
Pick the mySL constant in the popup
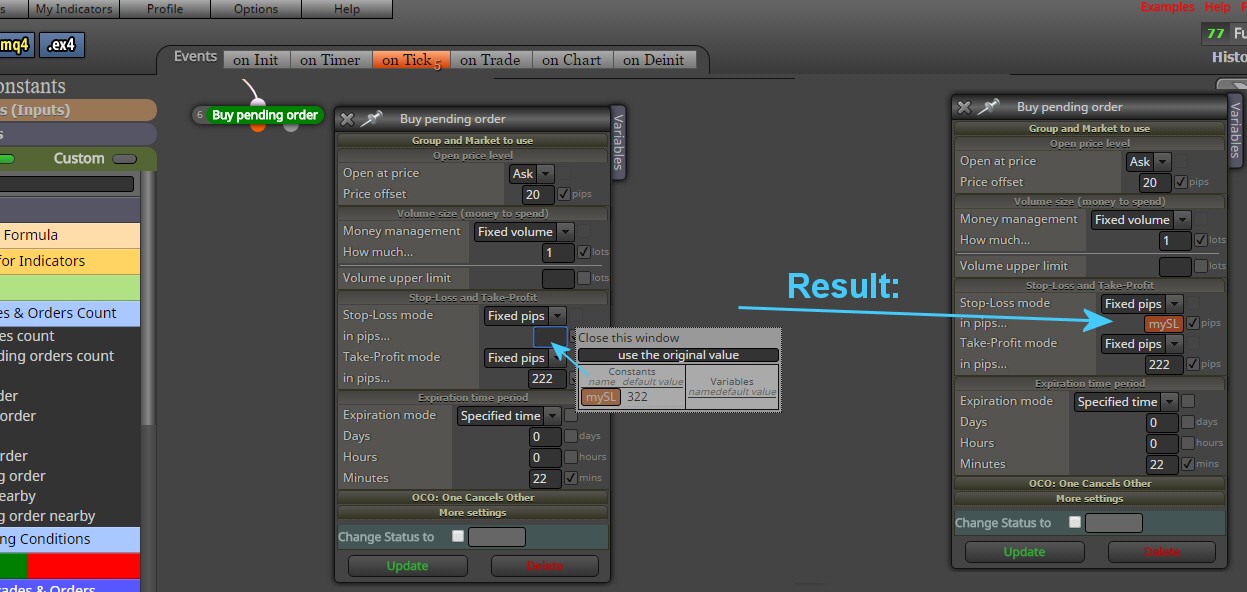click(602, 397)
